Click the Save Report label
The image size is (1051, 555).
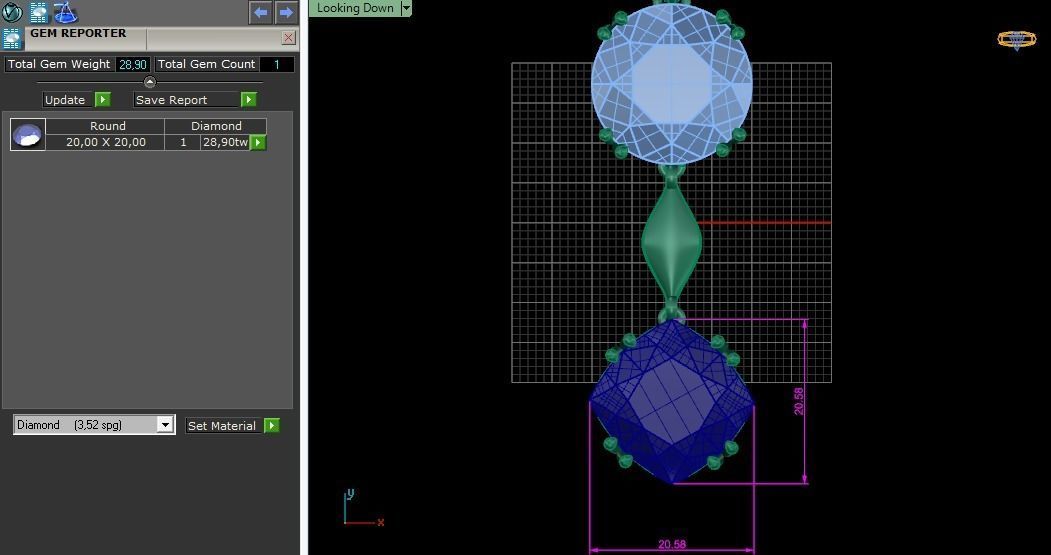[172, 100]
